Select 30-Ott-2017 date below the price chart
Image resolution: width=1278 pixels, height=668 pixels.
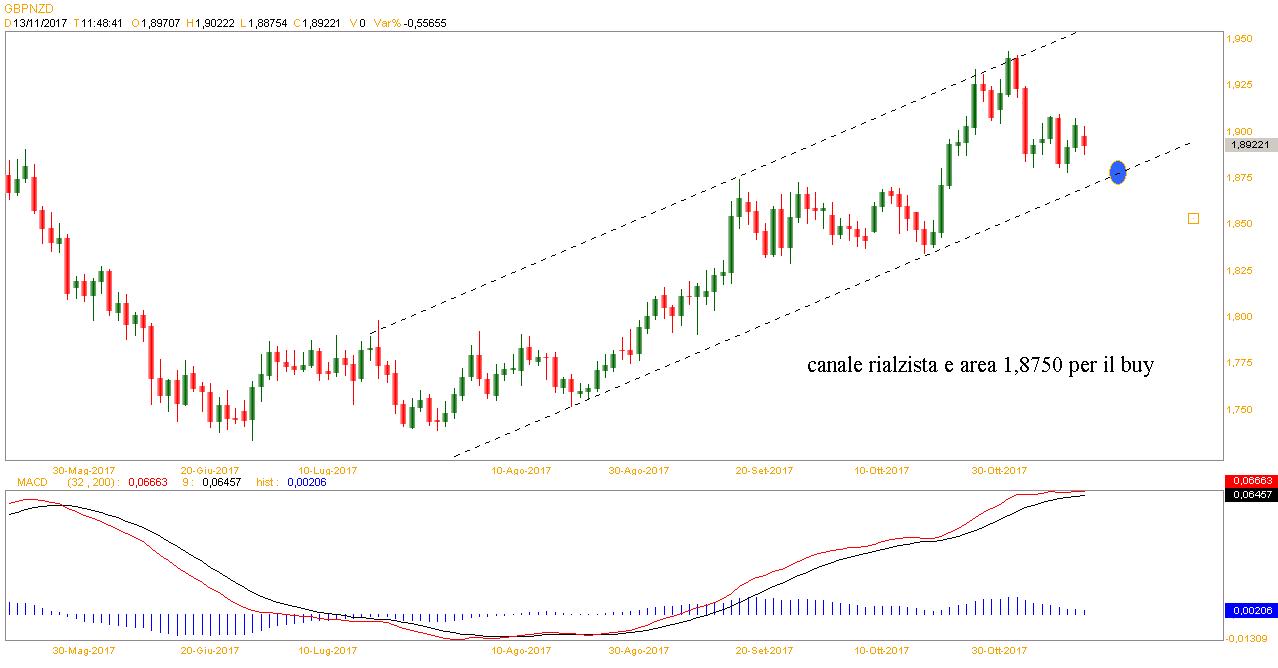(x=1000, y=469)
